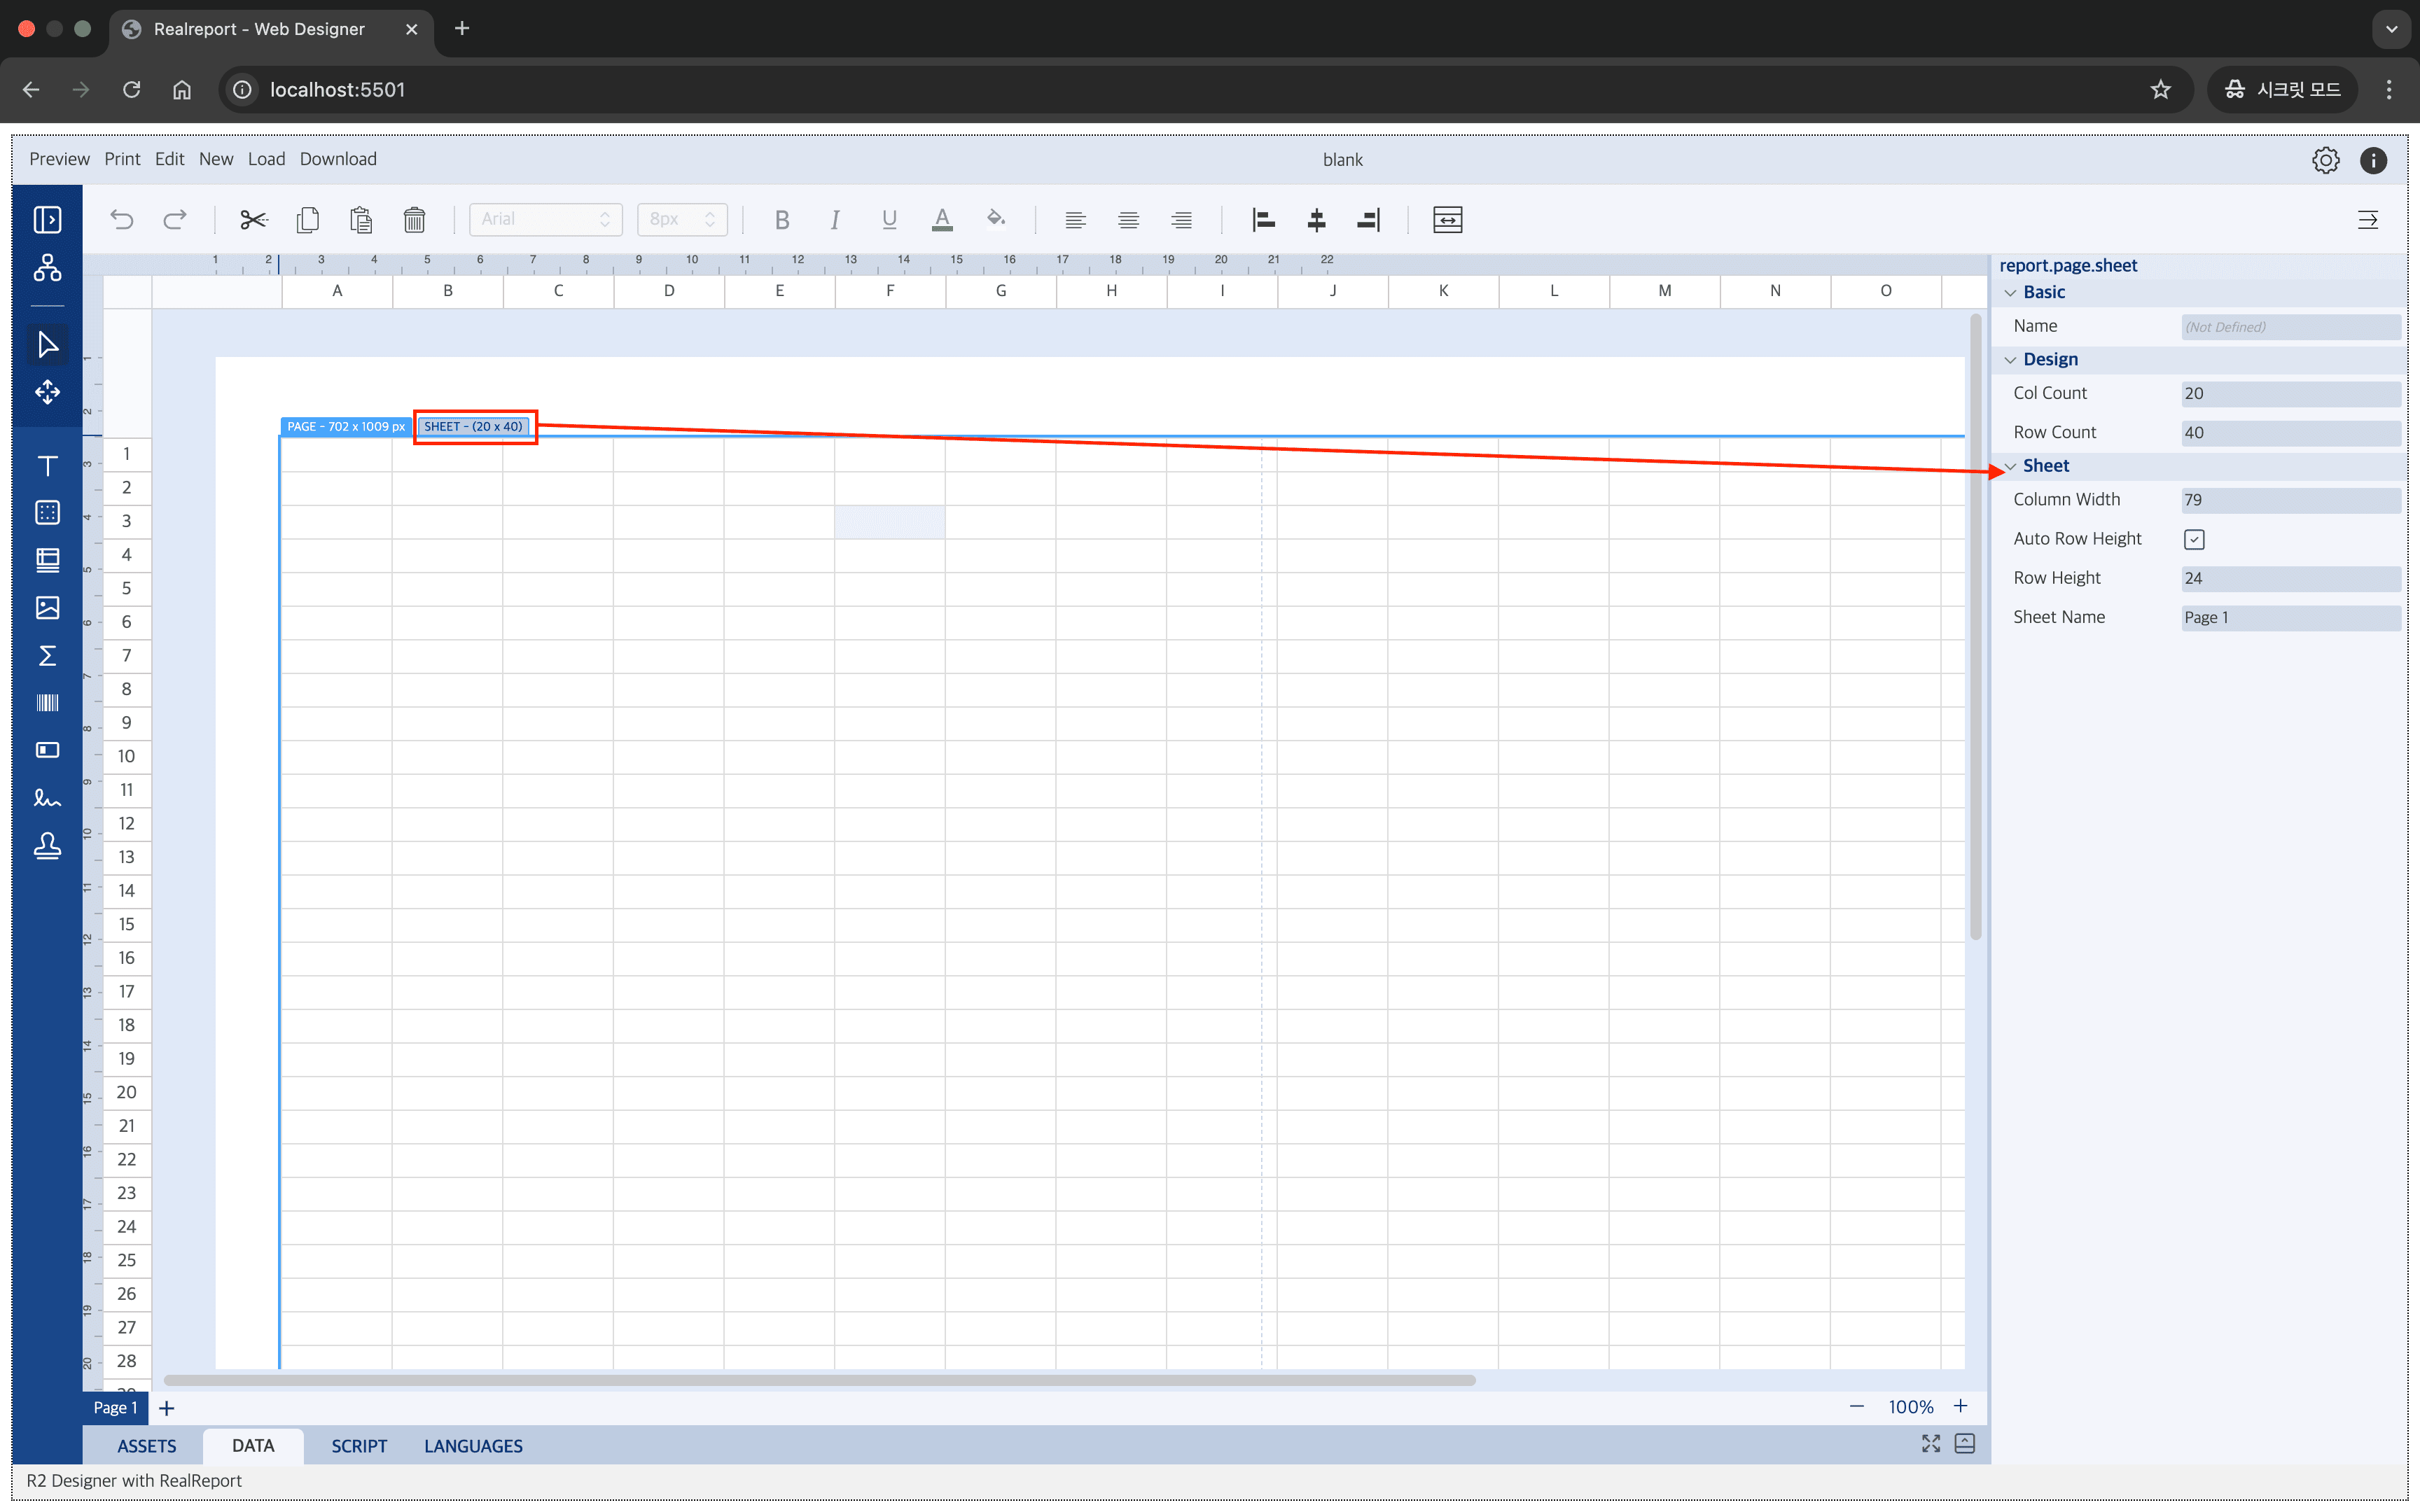Open the Arial font dropdown
The image size is (2420, 1512).
(x=545, y=219)
